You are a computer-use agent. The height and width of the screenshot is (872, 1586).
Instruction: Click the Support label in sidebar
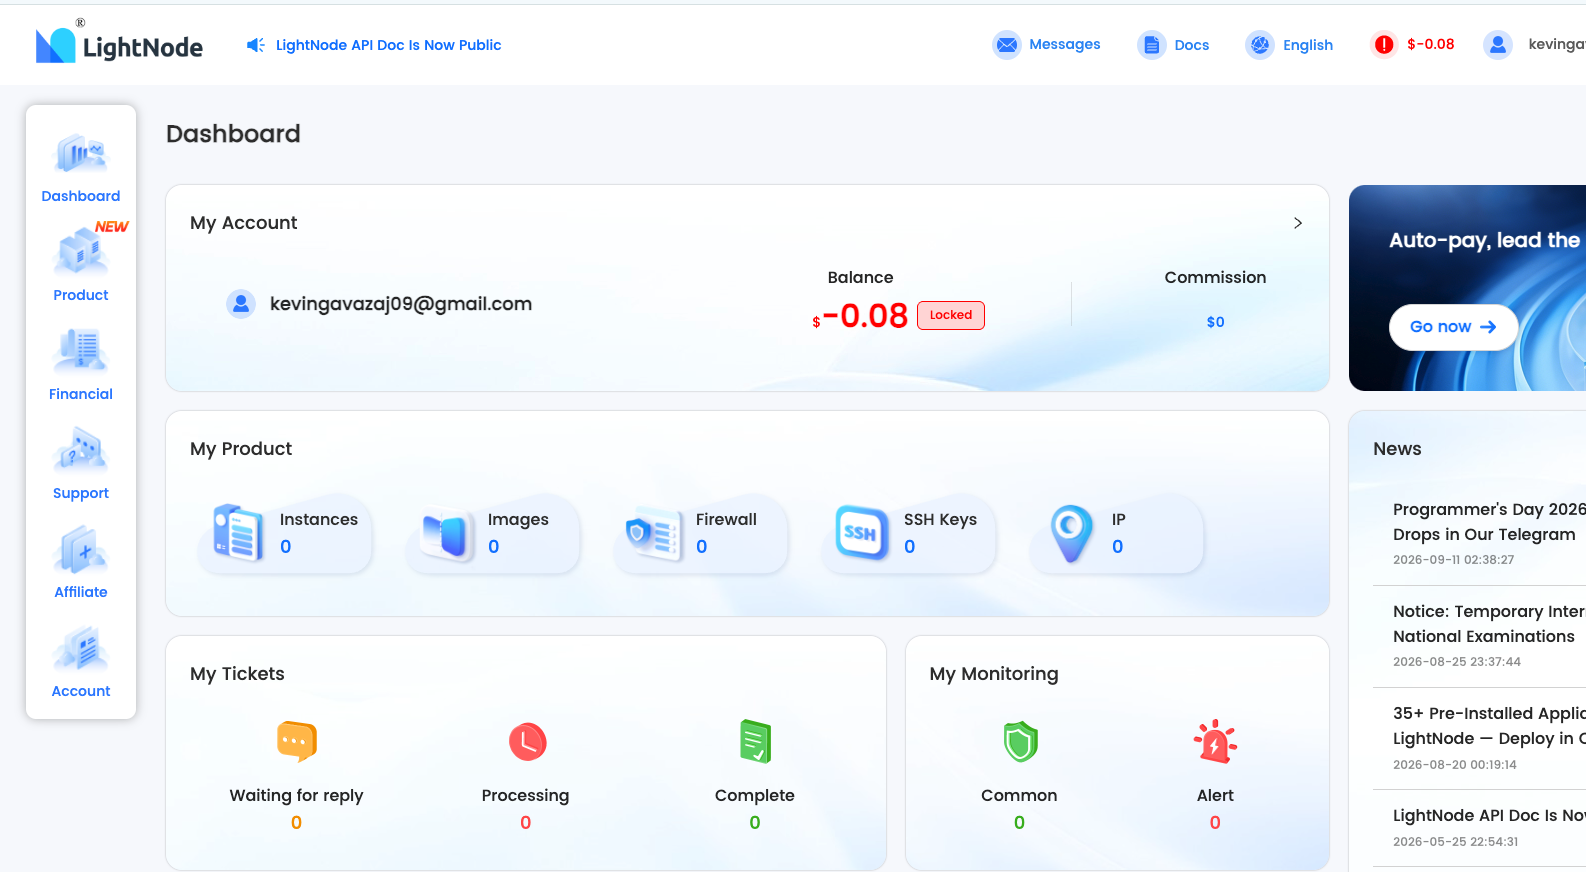point(81,493)
